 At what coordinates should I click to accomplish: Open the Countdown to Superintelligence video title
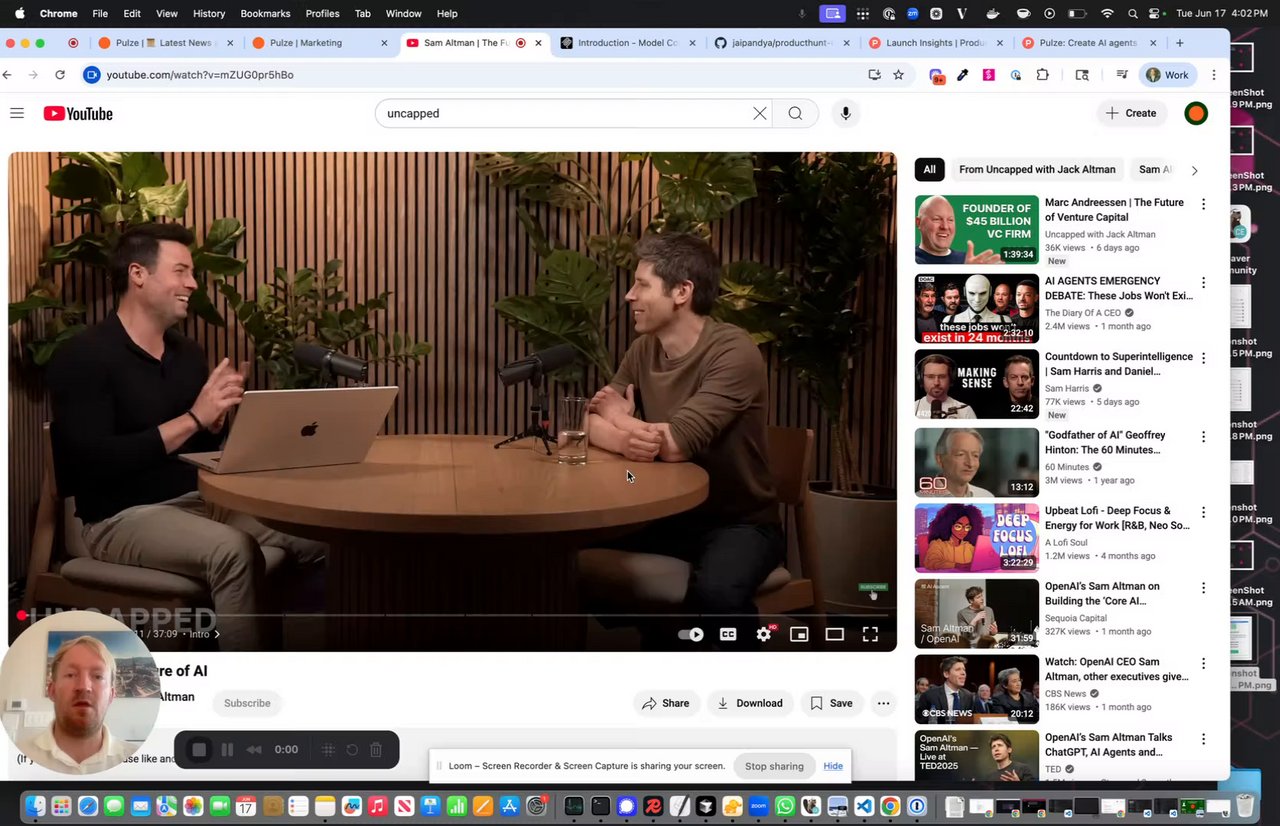pyautogui.click(x=1119, y=364)
